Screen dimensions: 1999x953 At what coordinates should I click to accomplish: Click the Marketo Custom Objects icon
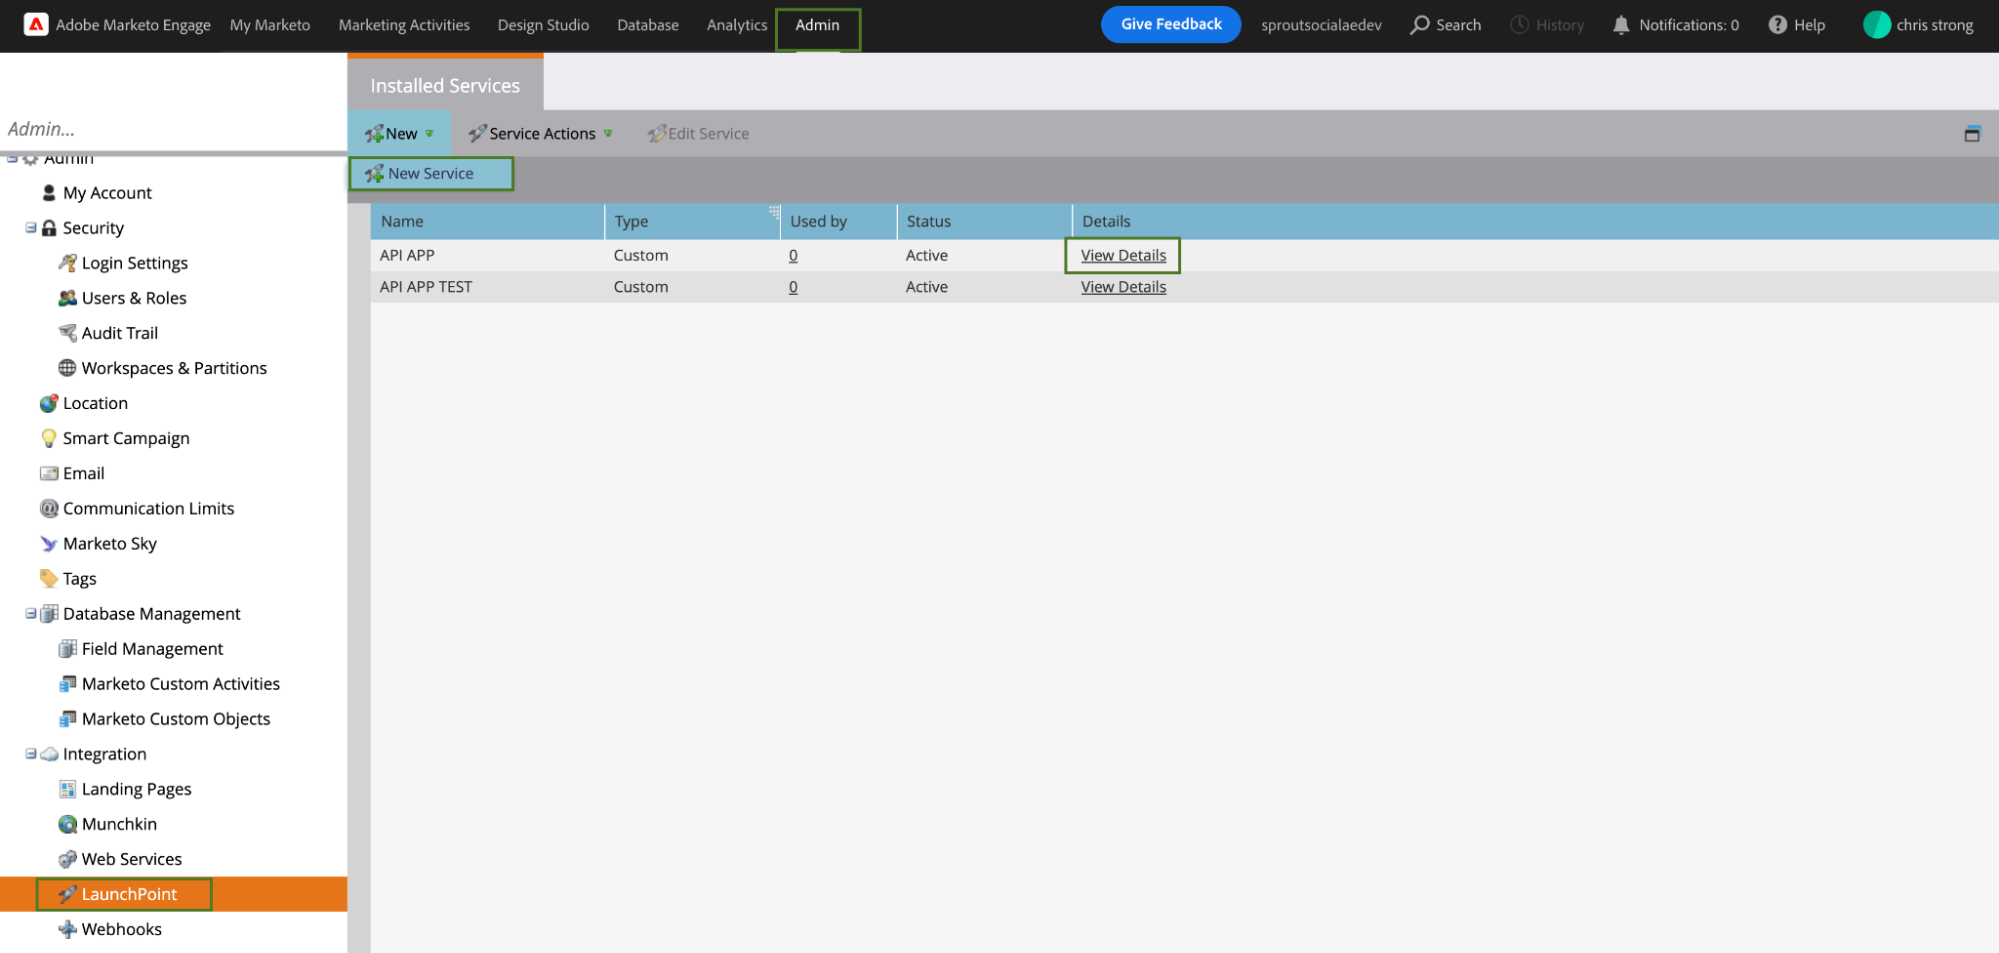[x=67, y=719]
